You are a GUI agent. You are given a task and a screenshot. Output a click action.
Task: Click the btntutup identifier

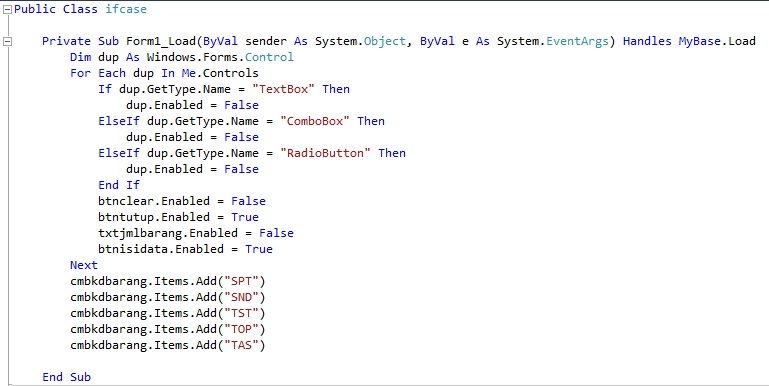126,217
